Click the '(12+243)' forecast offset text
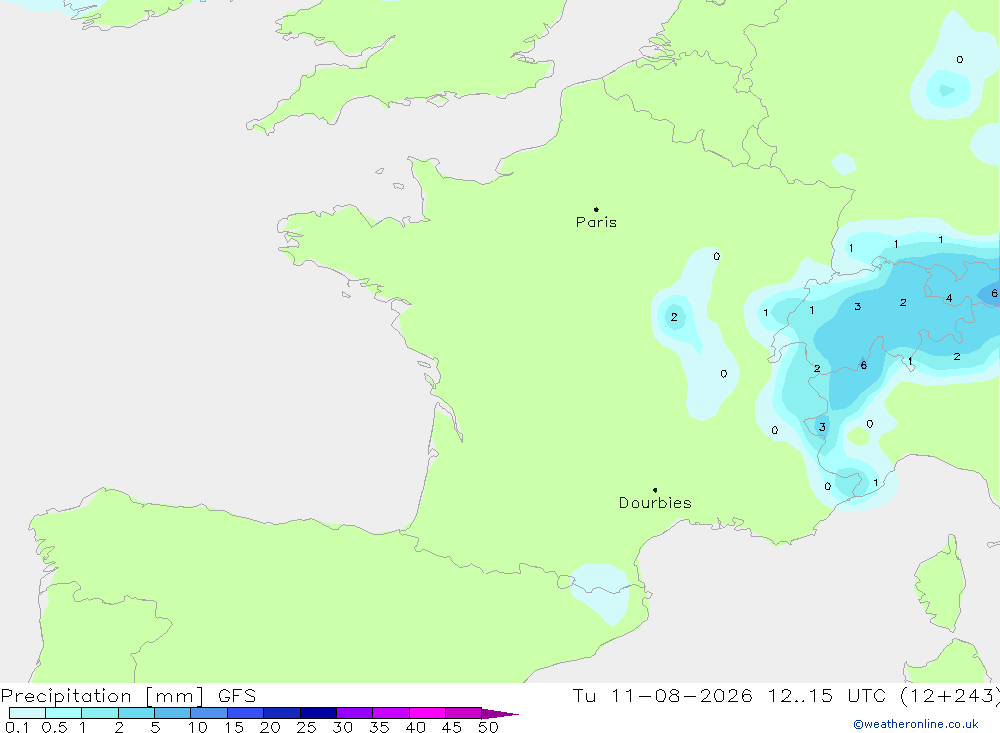The image size is (1000, 733). pos(950,696)
